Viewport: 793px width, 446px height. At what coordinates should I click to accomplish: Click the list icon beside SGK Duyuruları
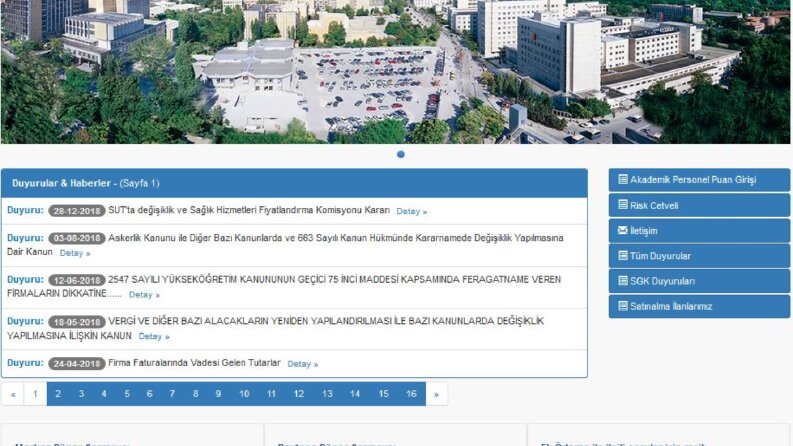click(x=623, y=281)
